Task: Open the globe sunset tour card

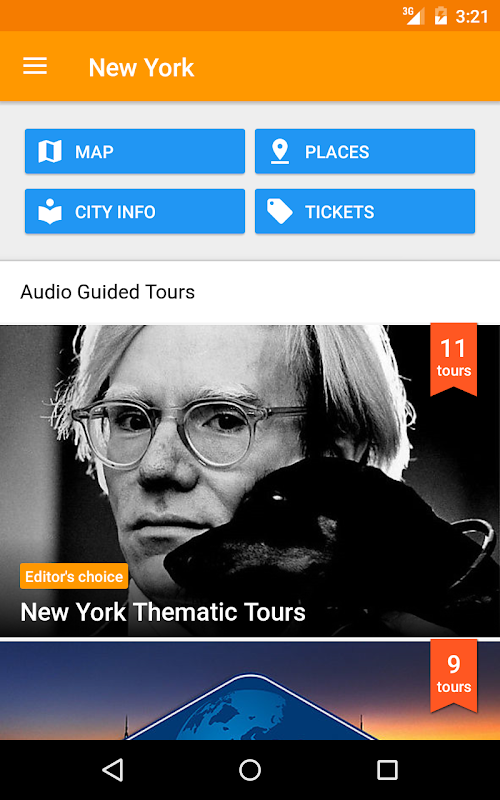Action: (x=250, y=691)
